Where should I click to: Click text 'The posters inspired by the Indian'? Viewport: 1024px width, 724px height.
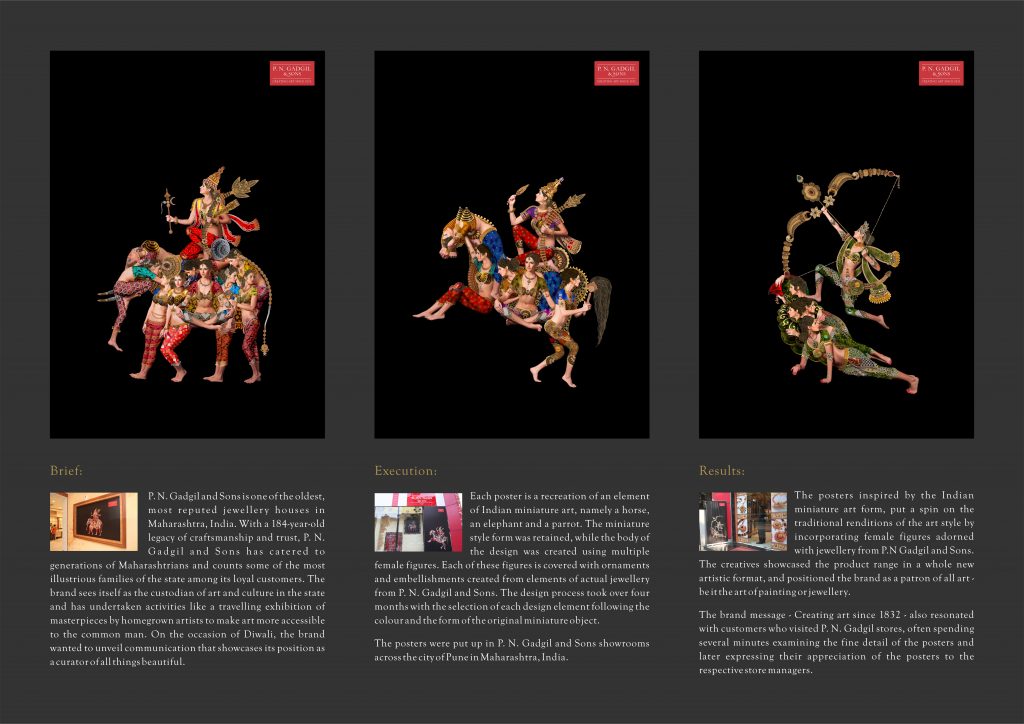click(884, 496)
